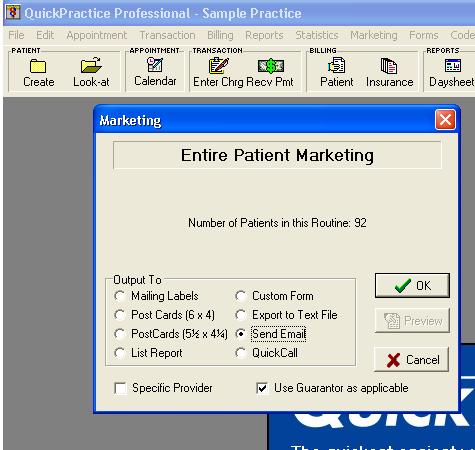Image resolution: width=475 pixels, height=450 pixels.
Task: Open the Forms menu
Action: (424, 35)
